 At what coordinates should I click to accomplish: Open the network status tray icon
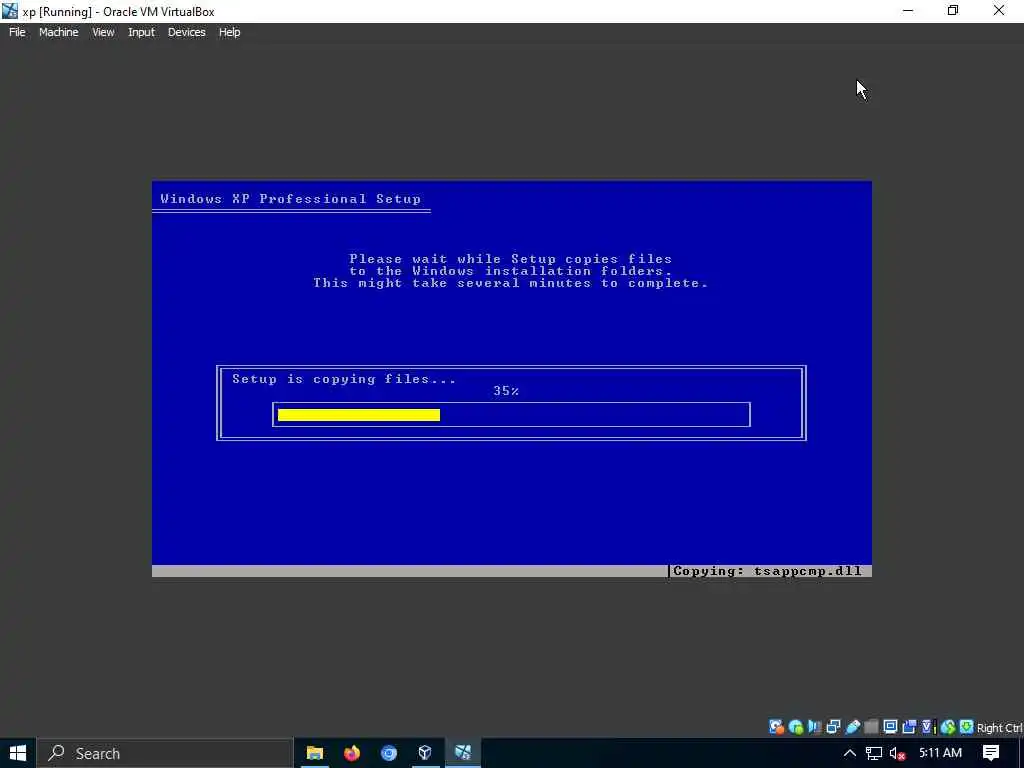(x=874, y=754)
